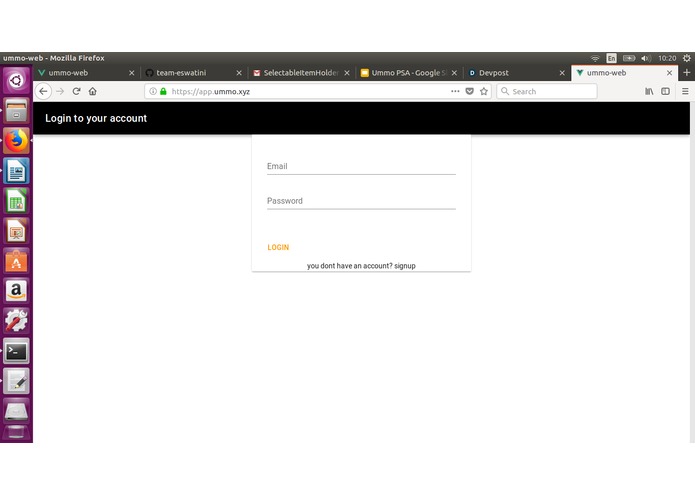Viewport: 695px width, 494px height.
Task: Toggle the sidebar view icon
Action: (665, 91)
